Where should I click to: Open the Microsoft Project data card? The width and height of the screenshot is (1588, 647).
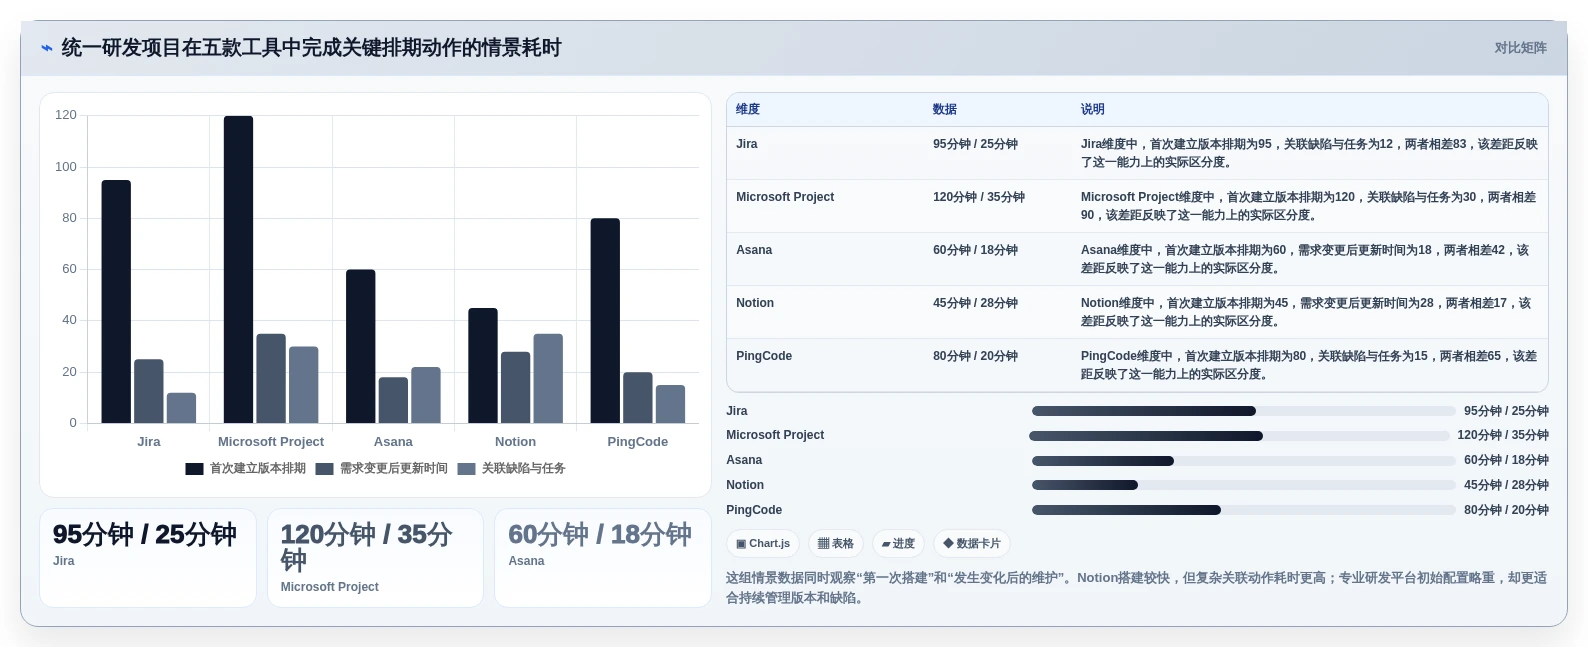(375, 558)
